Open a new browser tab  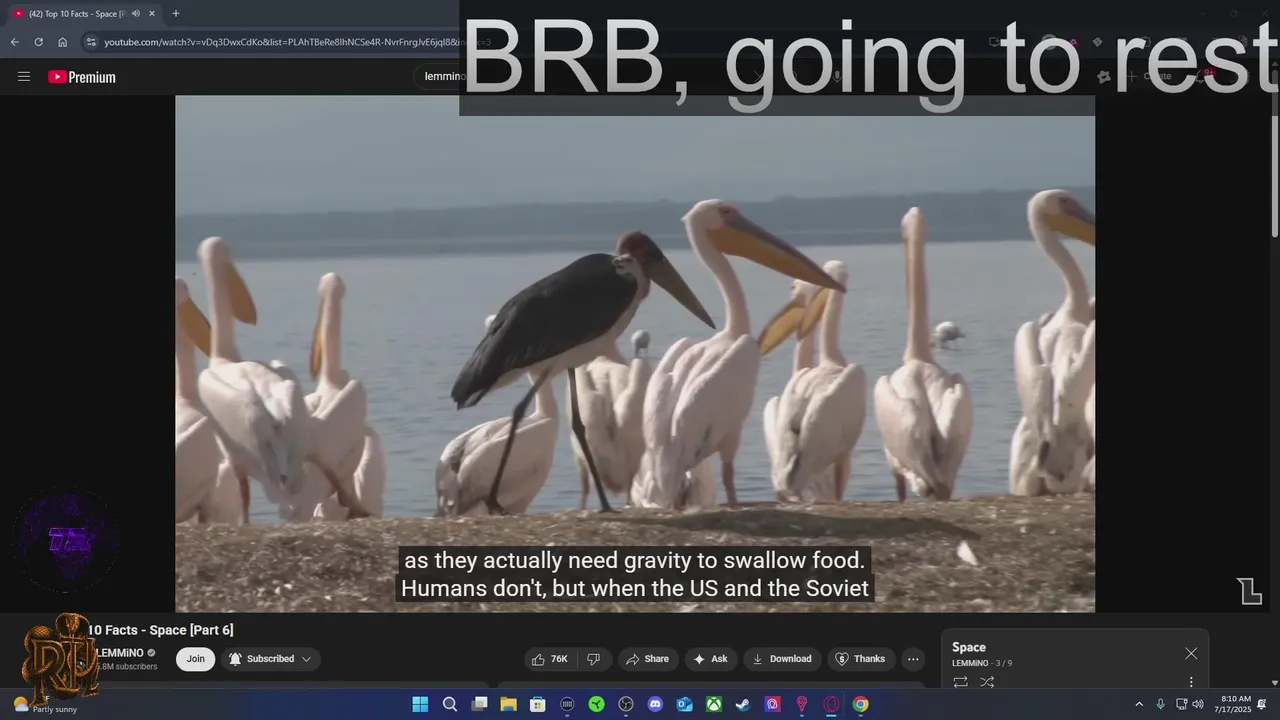[175, 13]
